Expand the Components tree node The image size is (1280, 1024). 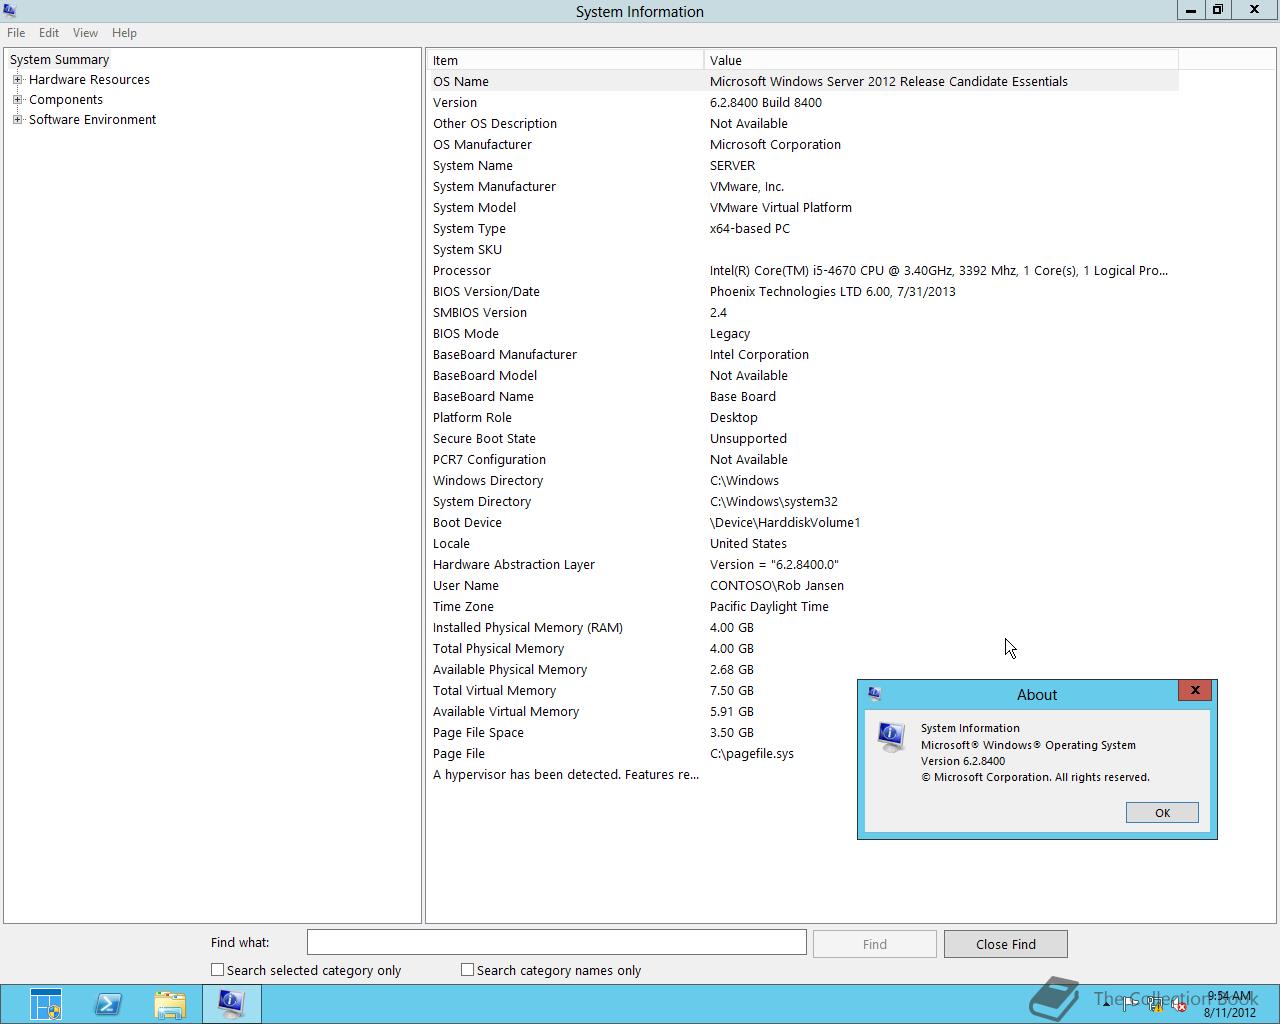click(17, 99)
